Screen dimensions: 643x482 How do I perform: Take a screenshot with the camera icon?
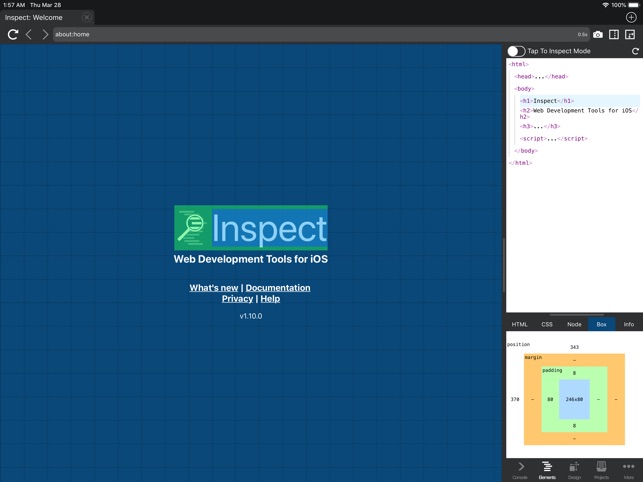[598, 34]
